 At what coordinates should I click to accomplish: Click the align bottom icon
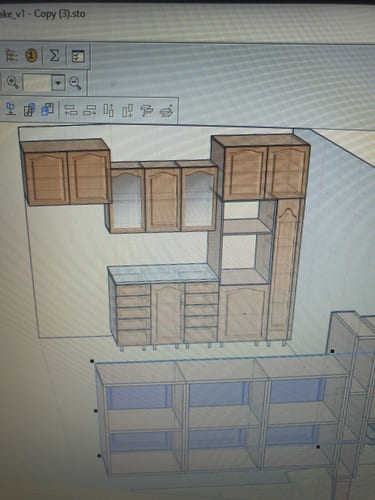click(x=127, y=111)
